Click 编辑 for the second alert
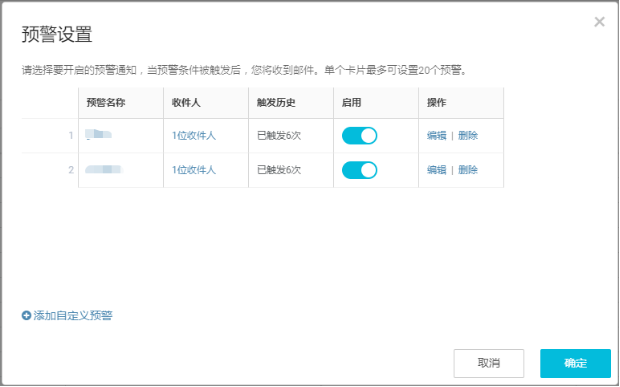The width and height of the screenshot is (620, 387). 437,170
